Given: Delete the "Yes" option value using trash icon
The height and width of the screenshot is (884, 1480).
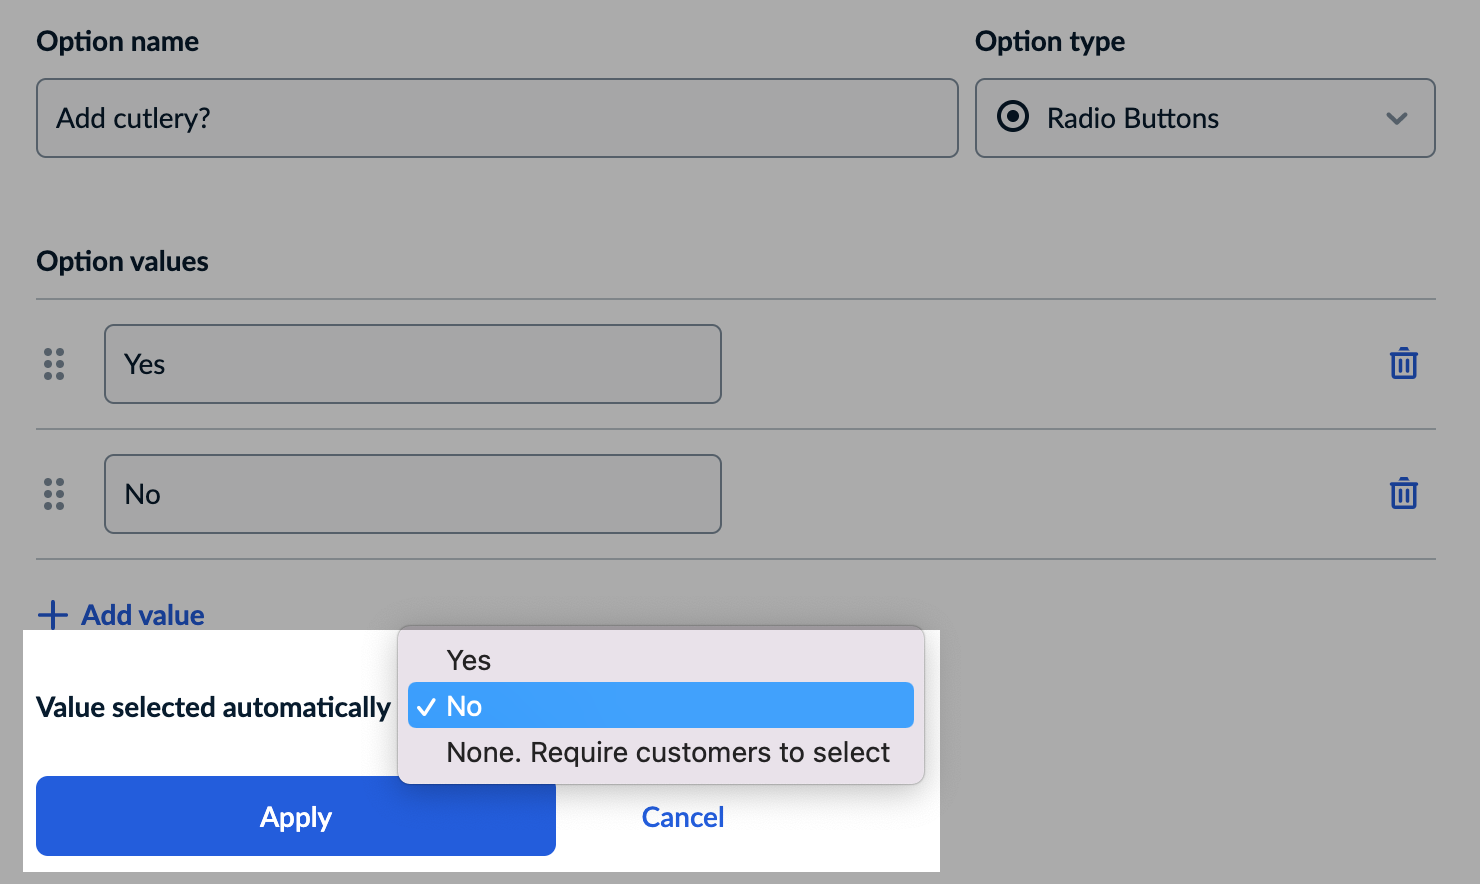Looking at the screenshot, I should click(1404, 364).
